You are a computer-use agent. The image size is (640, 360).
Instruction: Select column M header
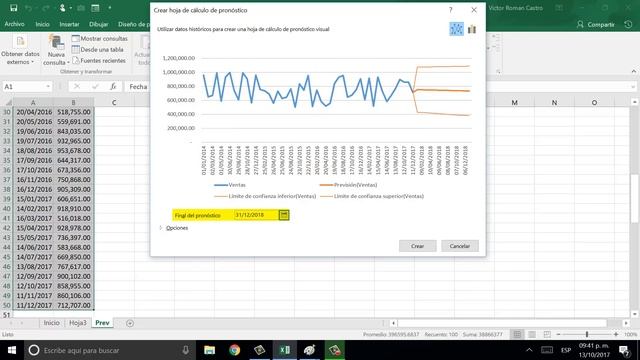514,102
